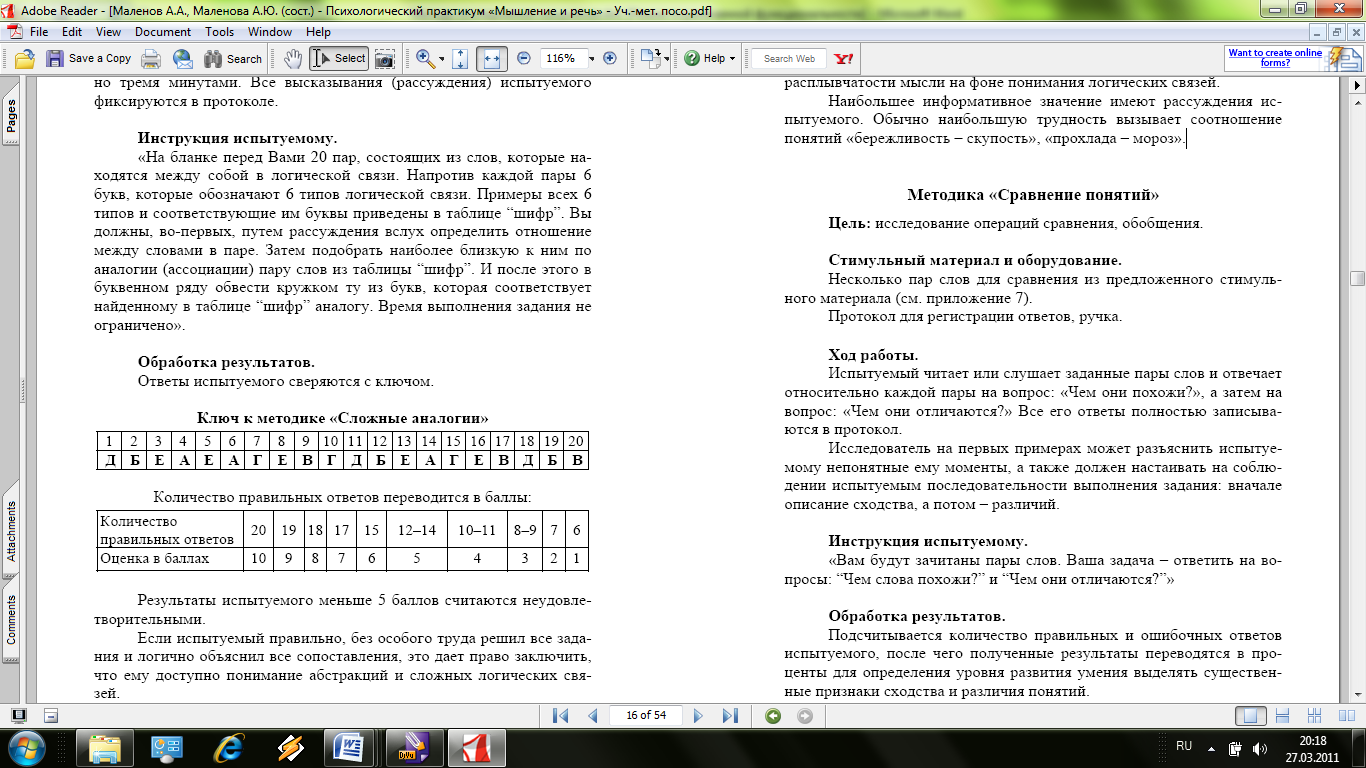Expand the rotate view dropdown arrow
This screenshot has width=1366, height=768.
click(x=667, y=59)
